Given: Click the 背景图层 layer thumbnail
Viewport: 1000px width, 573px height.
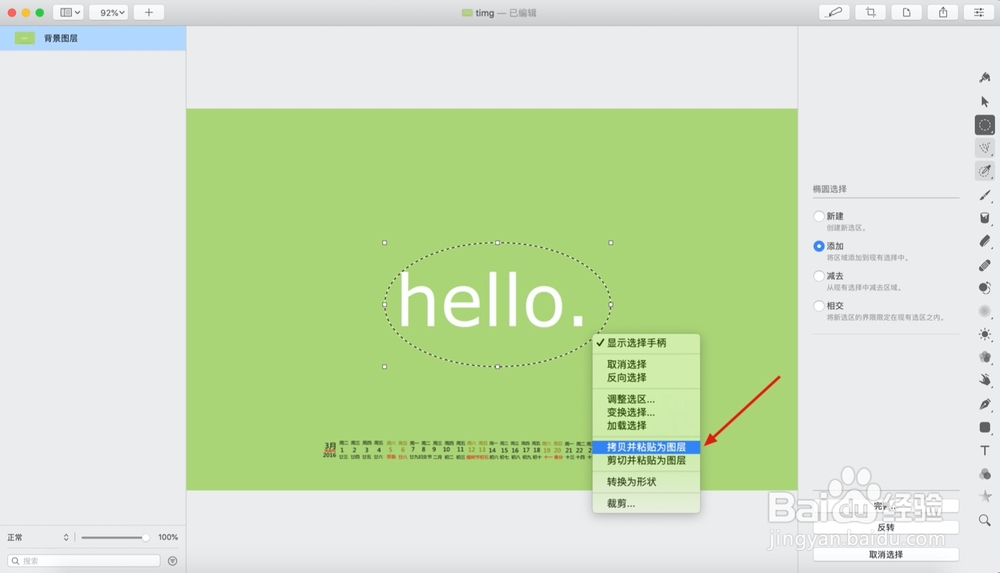Looking at the screenshot, I should (25, 38).
